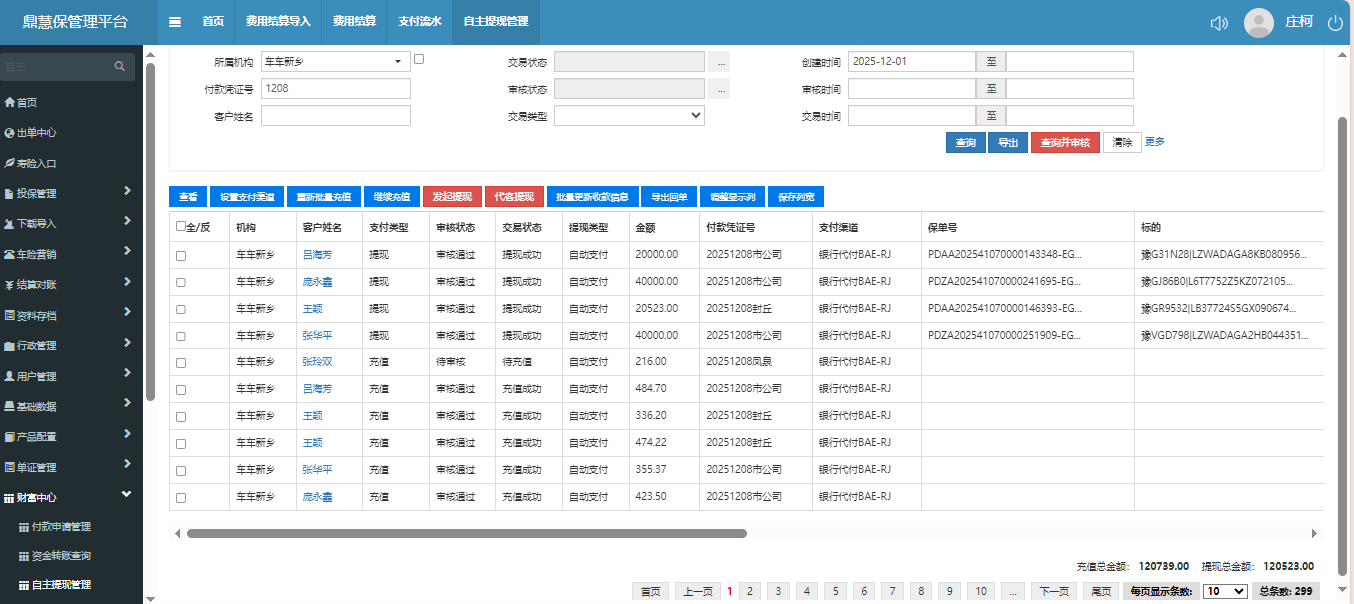Open 资金转账查询 grid item in sidebar
Viewport: 1354px width, 604px height.
coord(60,556)
